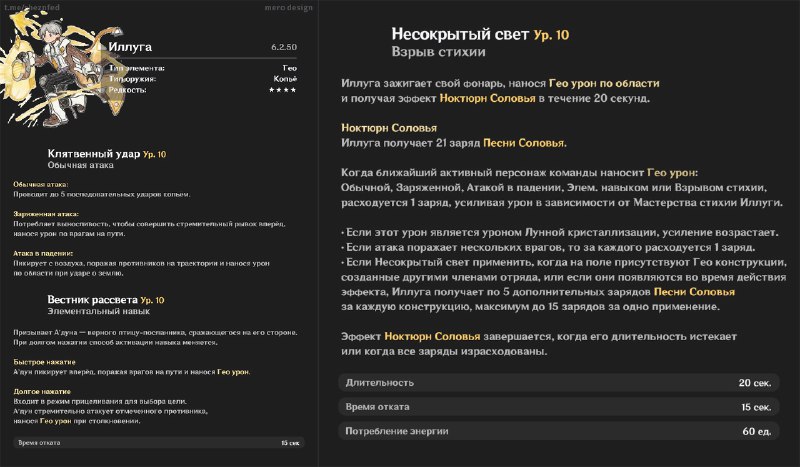Click the "Клятвенный удар" talent title
Image resolution: width=800 pixels, height=467 pixels.
(x=94, y=154)
